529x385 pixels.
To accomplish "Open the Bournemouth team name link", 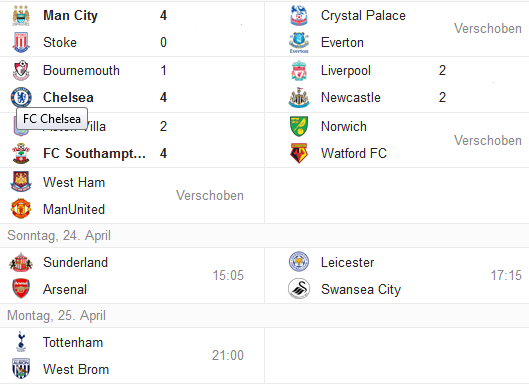I will tap(81, 71).
